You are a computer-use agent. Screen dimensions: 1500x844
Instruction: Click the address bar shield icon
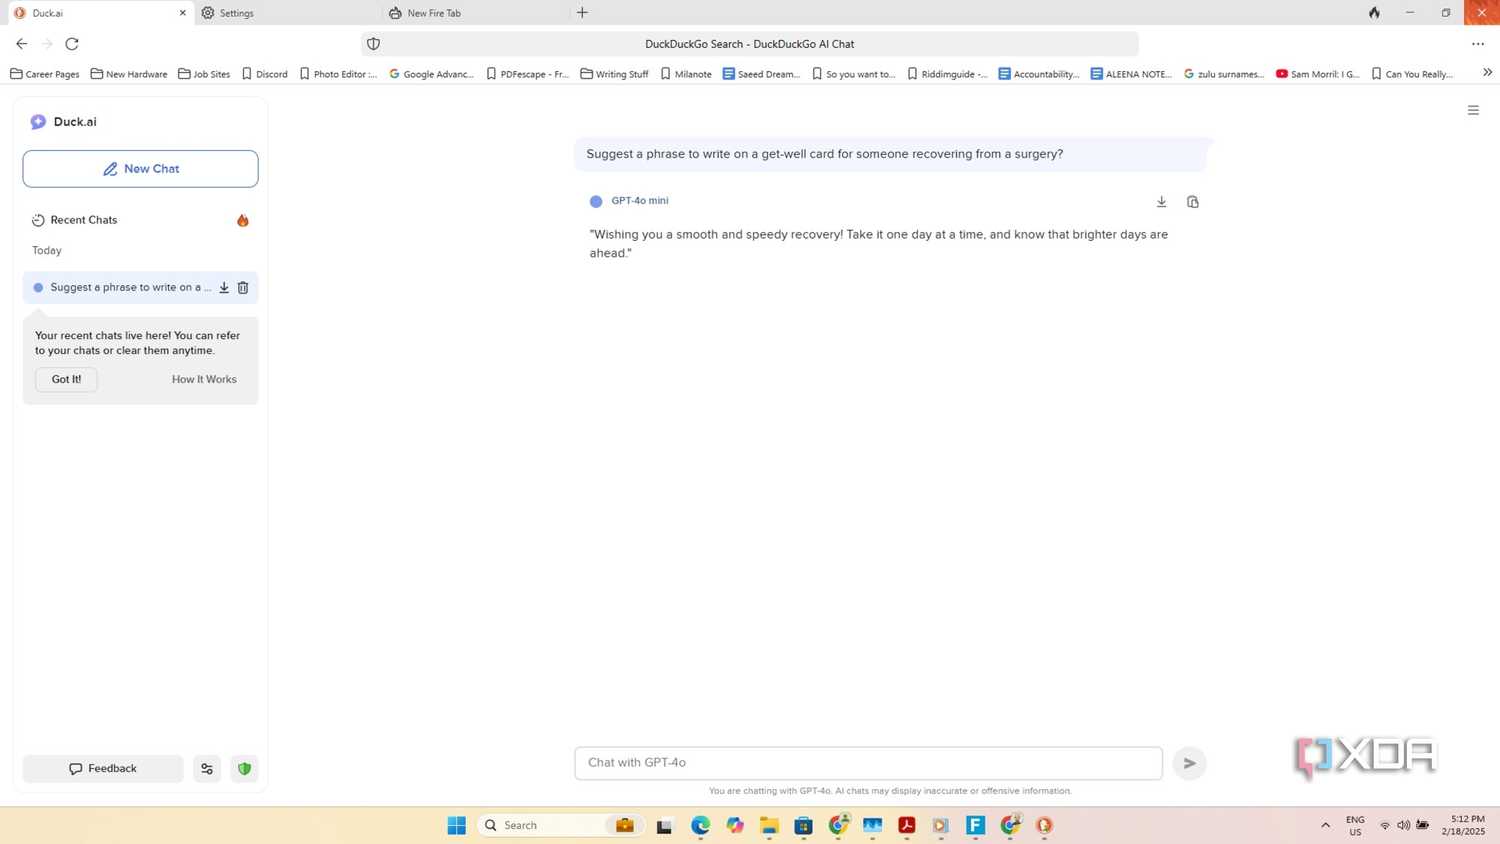(373, 44)
